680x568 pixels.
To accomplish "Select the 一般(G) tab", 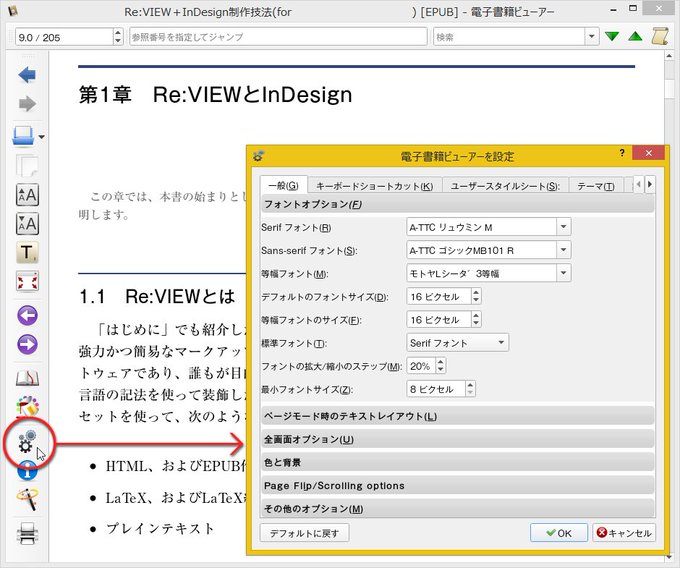I will pos(284,186).
